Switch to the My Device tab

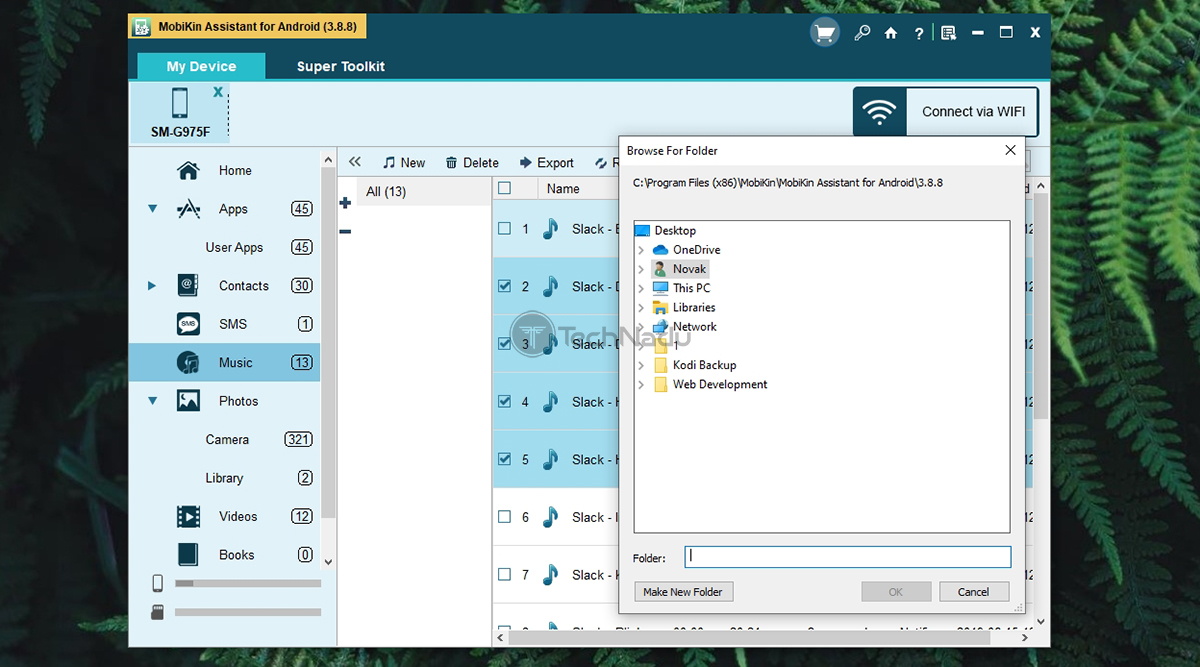(x=201, y=66)
